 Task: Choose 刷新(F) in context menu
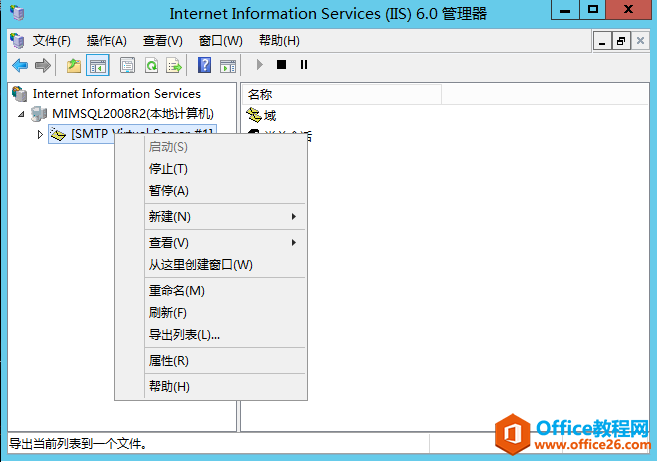click(225, 313)
